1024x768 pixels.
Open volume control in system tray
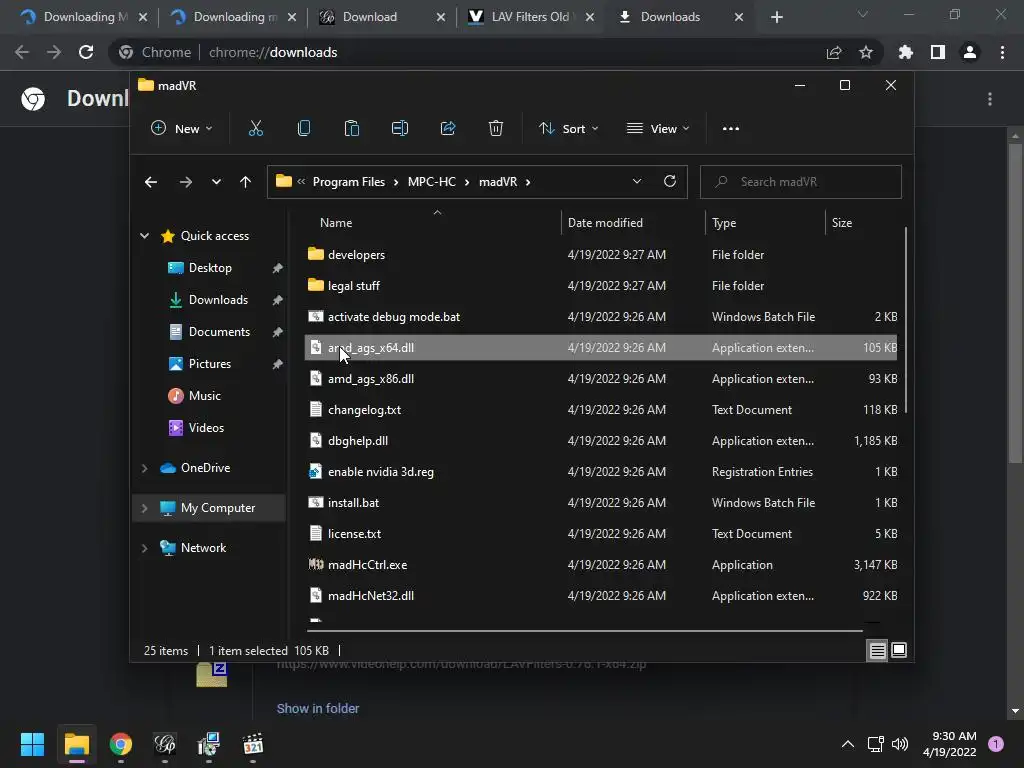(900, 744)
